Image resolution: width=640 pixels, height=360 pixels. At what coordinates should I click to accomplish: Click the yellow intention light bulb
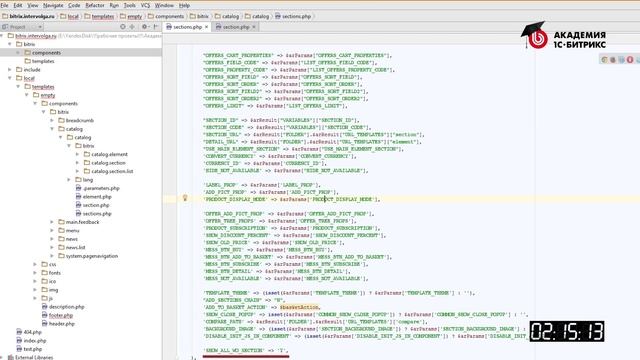click(x=185, y=198)
